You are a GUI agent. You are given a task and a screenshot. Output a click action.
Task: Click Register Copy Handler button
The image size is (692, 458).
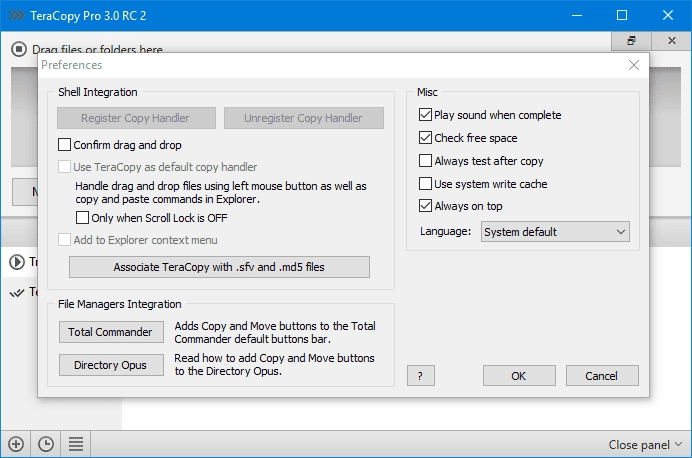coord(136,118)
